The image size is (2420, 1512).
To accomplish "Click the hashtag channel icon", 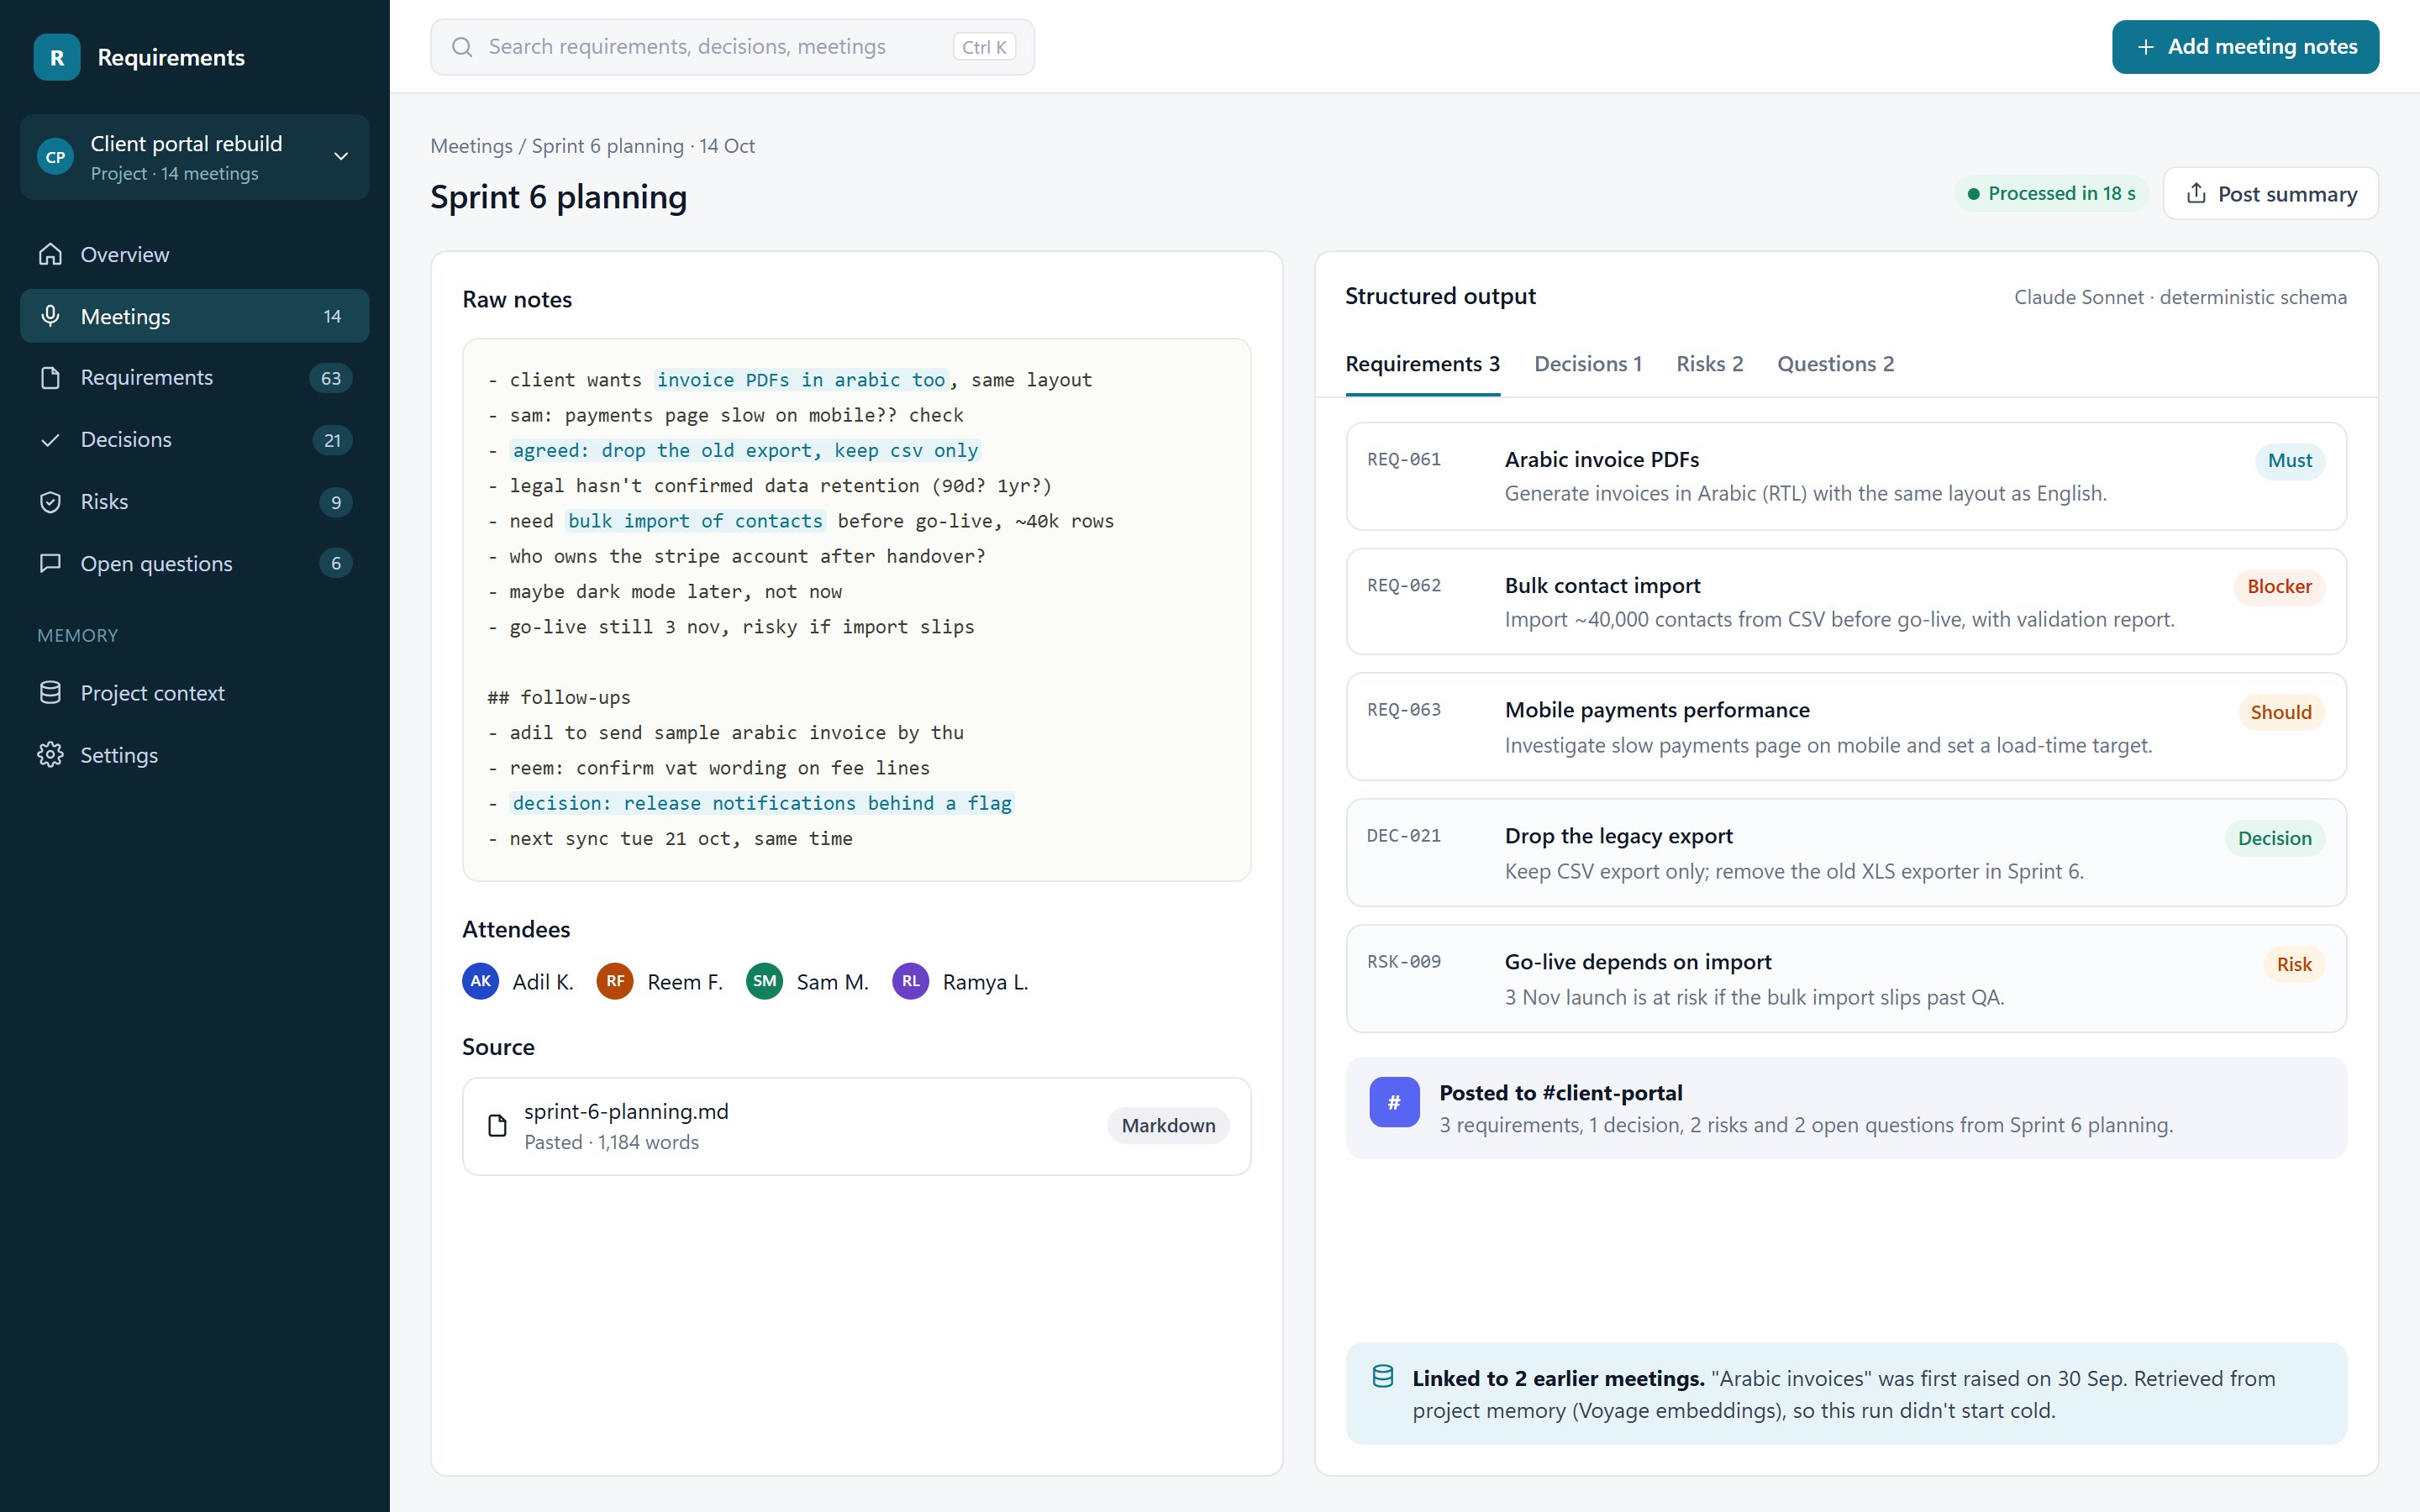I will click(1394, 1102).
